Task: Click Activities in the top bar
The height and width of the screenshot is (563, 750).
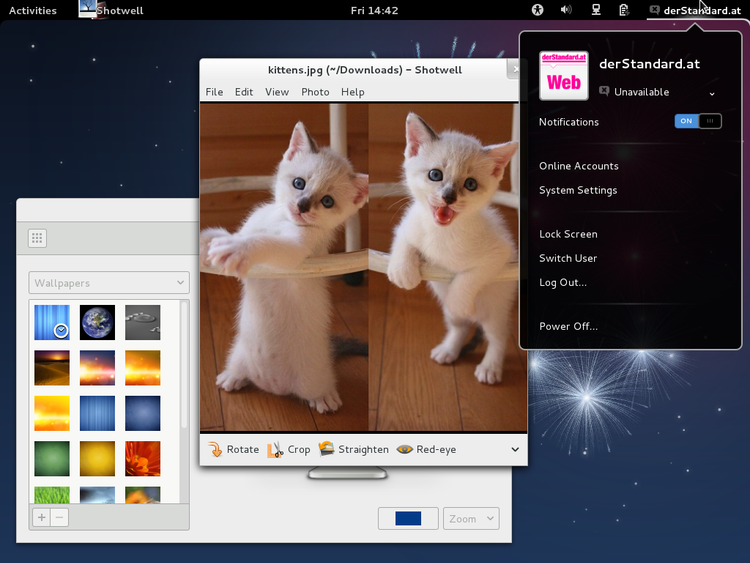Action: pos(33,10)
